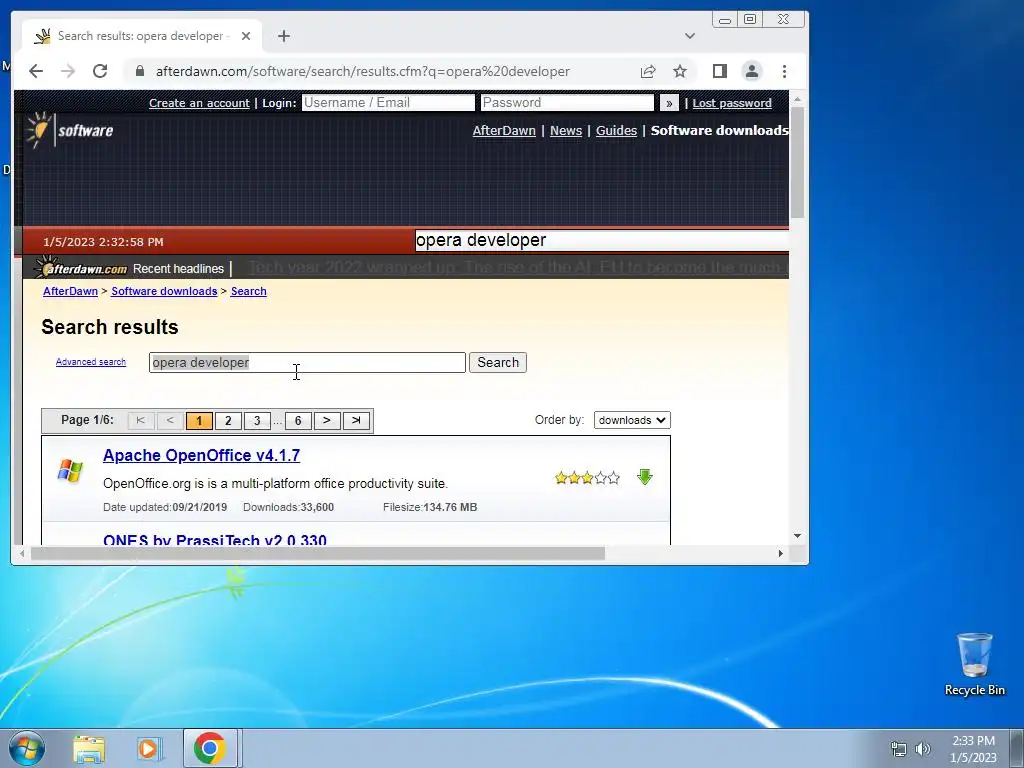This screenshot has height=768, width=1024.
Task: Click Chrome's forward arrow button
Action: point(68,71)
